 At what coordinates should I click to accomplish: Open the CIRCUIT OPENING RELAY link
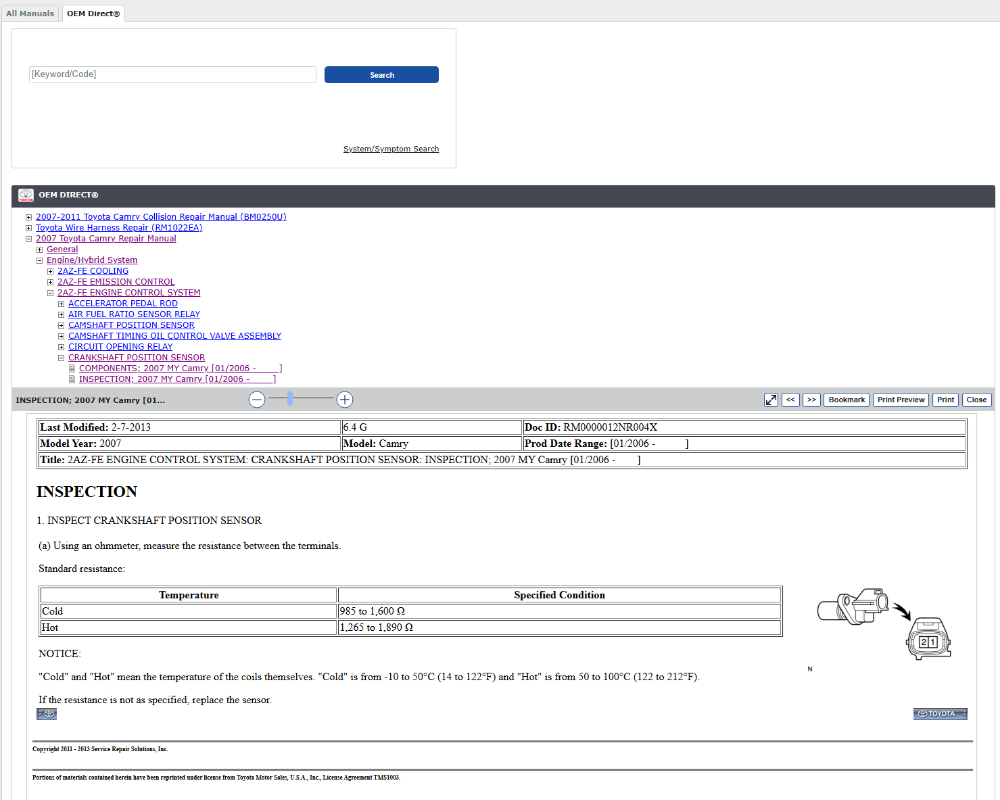point(121,348)
